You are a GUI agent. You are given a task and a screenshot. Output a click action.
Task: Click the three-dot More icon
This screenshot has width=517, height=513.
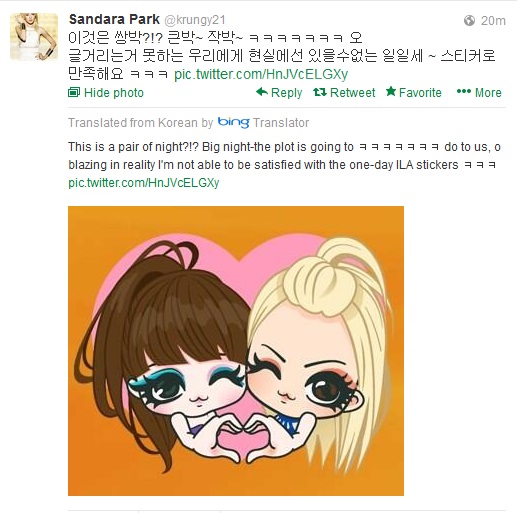pyautogui.click(x=464, y=91)
